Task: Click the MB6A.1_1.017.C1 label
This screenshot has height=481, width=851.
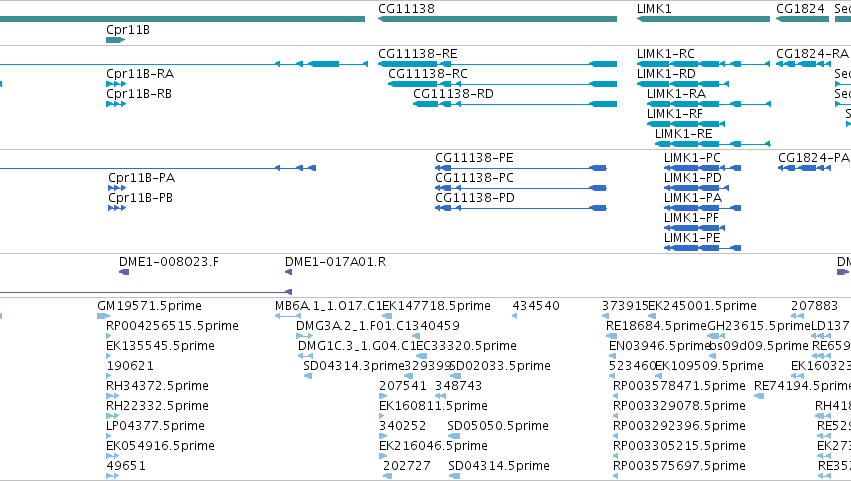Action: tap(329, 306)
